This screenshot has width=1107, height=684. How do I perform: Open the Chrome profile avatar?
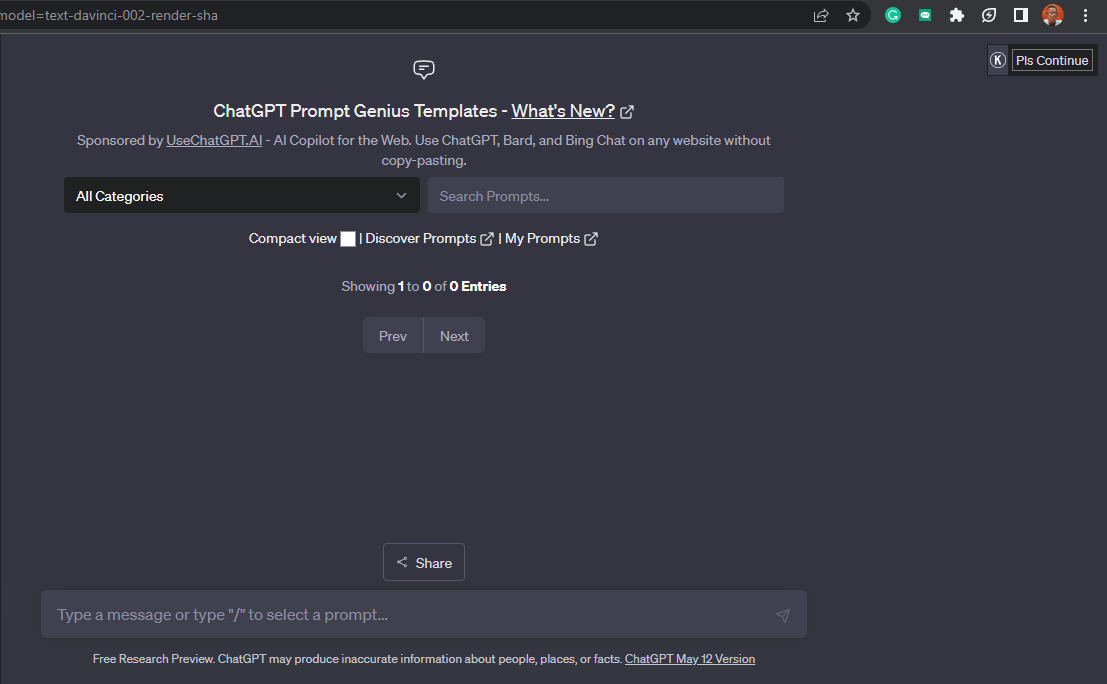1053,15
